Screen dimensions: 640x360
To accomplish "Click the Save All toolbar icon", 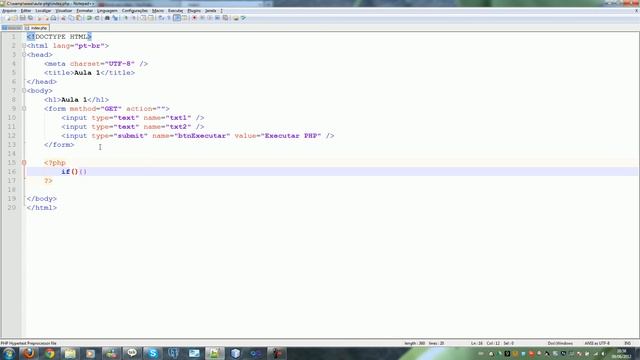I will [x=30, y=18].
